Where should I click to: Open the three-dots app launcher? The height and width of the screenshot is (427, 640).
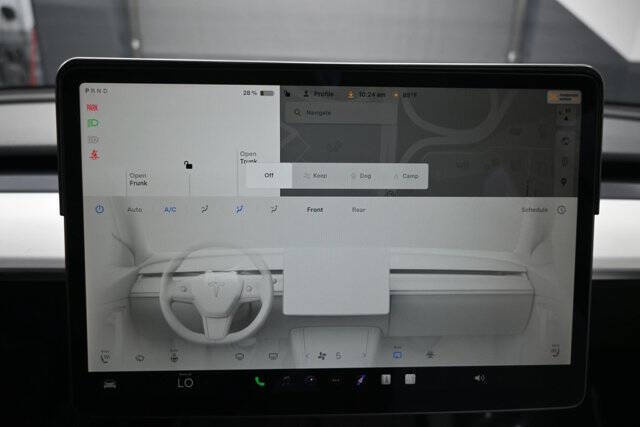(x=336, y=380)
